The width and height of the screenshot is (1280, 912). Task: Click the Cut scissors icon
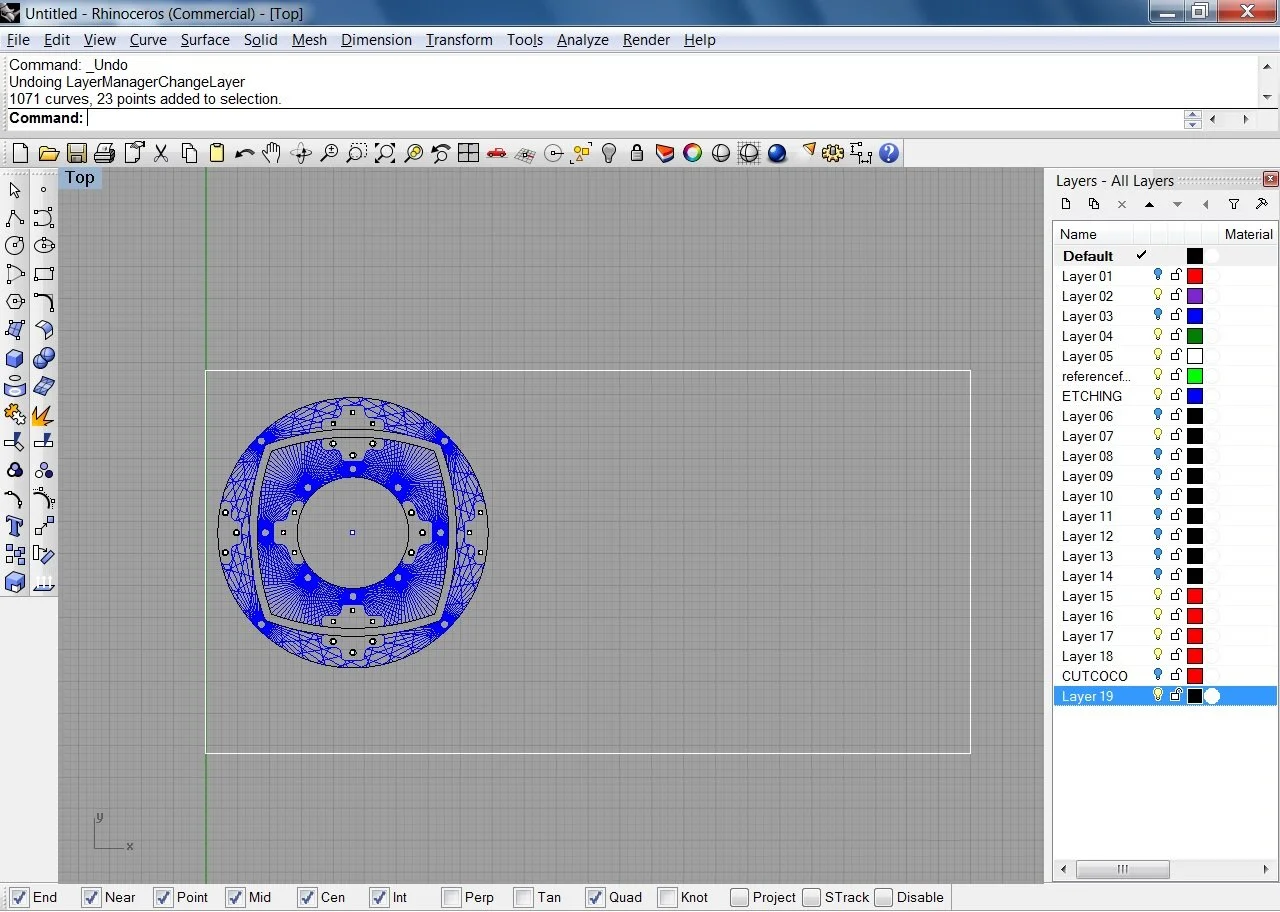(160, 153)
